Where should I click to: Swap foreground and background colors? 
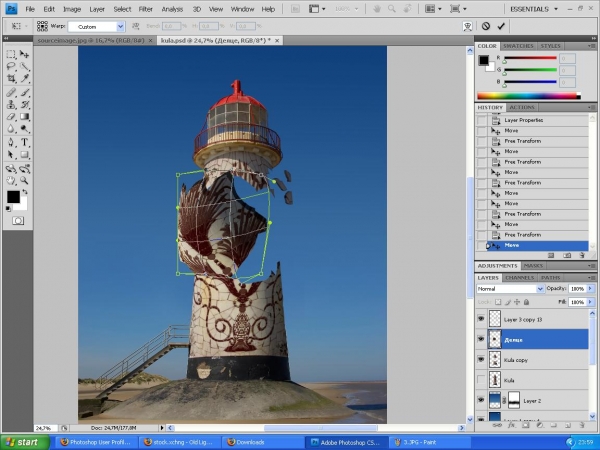pyautogui.click(x=25, y=192)
